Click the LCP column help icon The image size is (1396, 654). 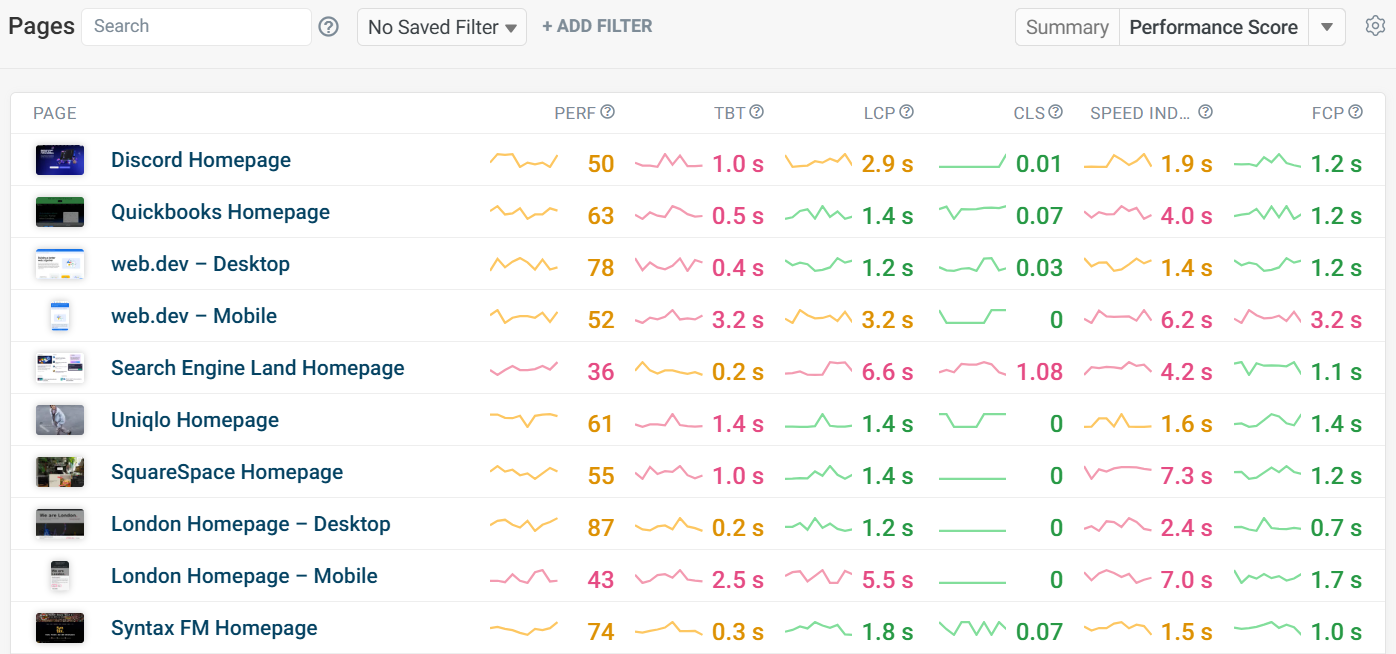[x=906, y=112]
